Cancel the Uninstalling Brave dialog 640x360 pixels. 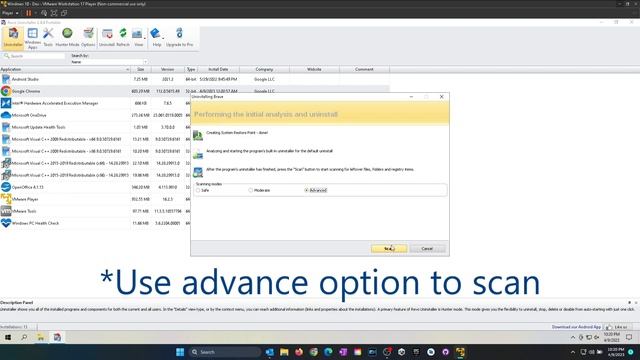[x=427, y=249]
